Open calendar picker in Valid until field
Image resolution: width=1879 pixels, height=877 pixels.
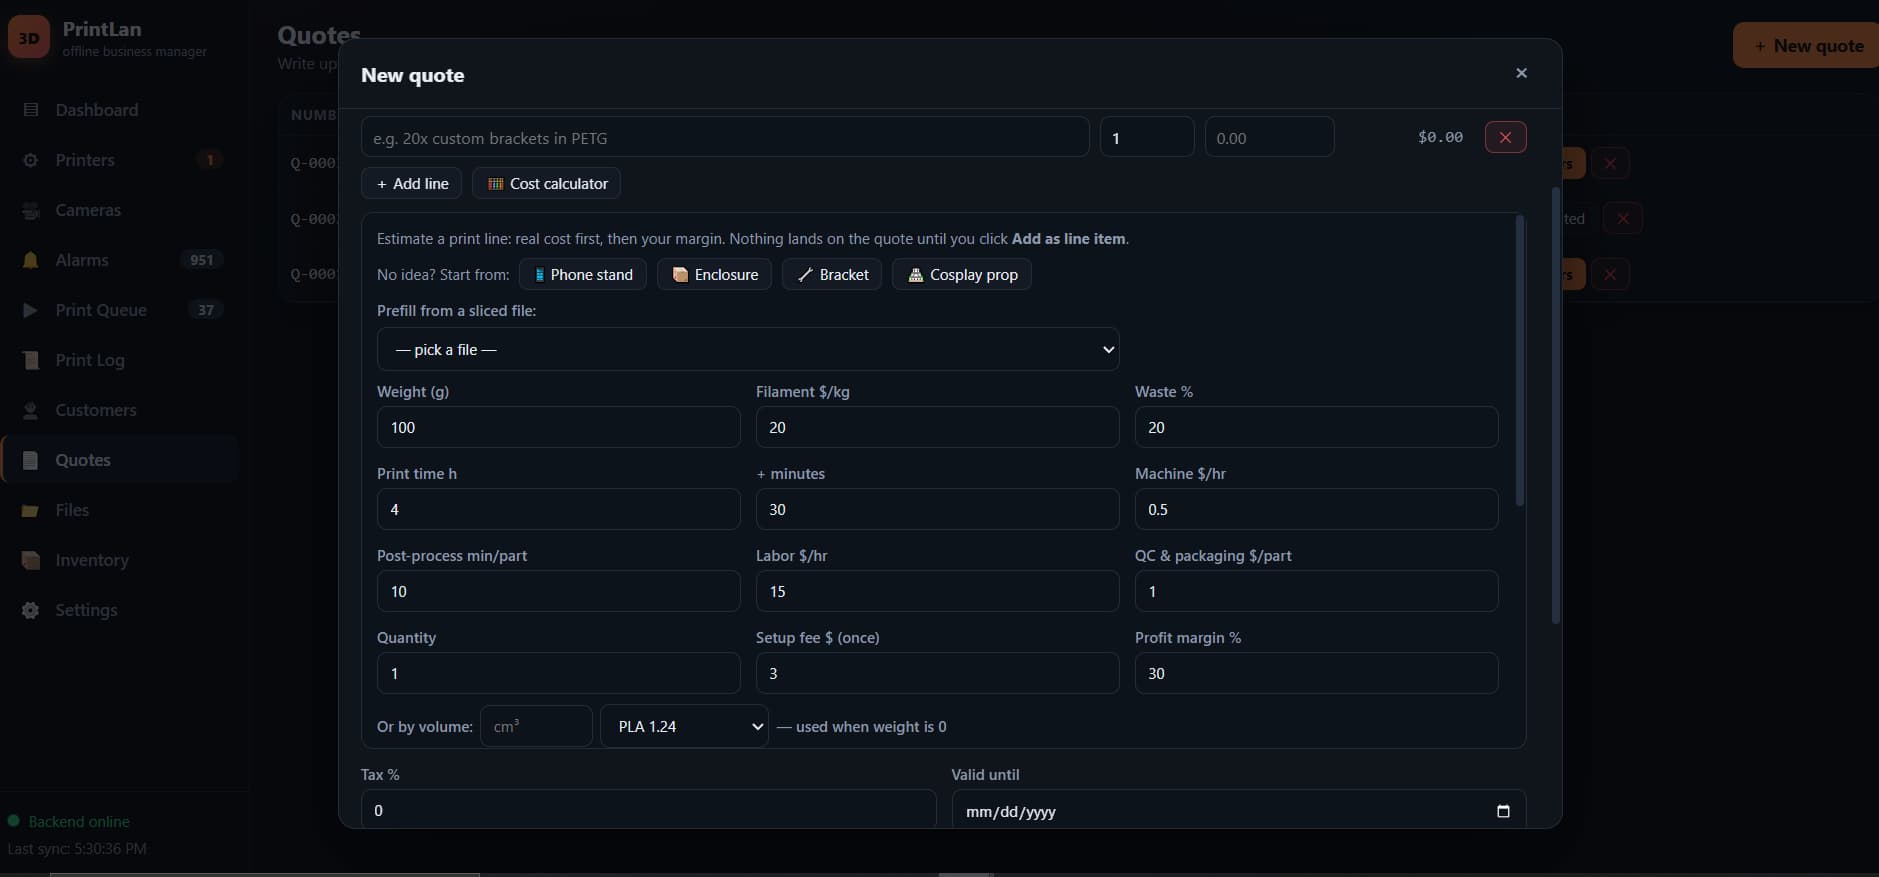coord(1503,811)
